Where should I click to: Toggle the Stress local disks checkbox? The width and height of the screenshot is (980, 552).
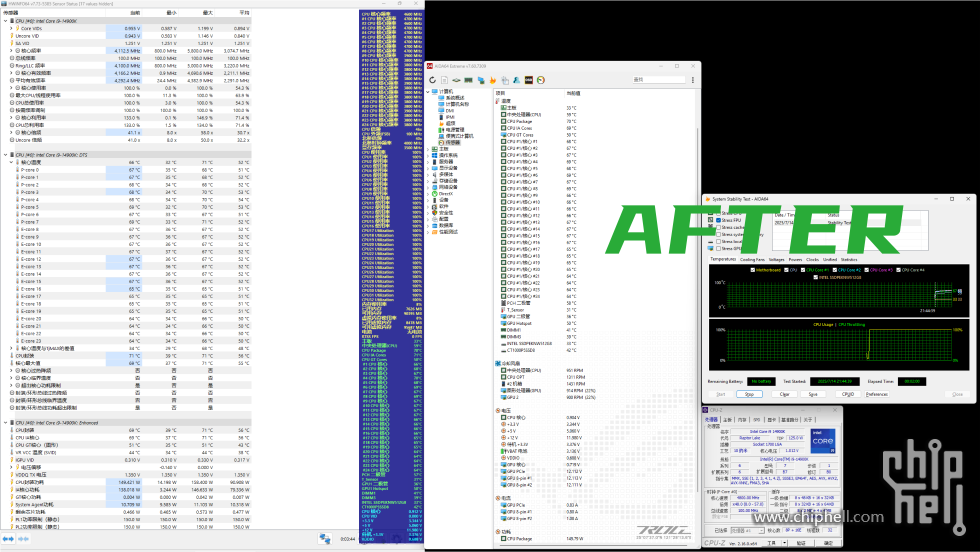pos(718,241)
